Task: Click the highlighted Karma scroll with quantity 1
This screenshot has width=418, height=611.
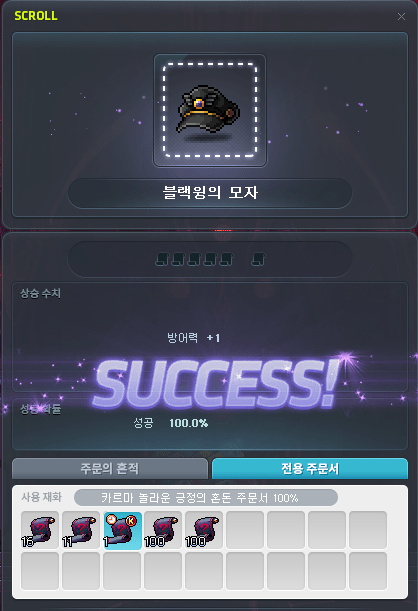Action: point(122,530)
